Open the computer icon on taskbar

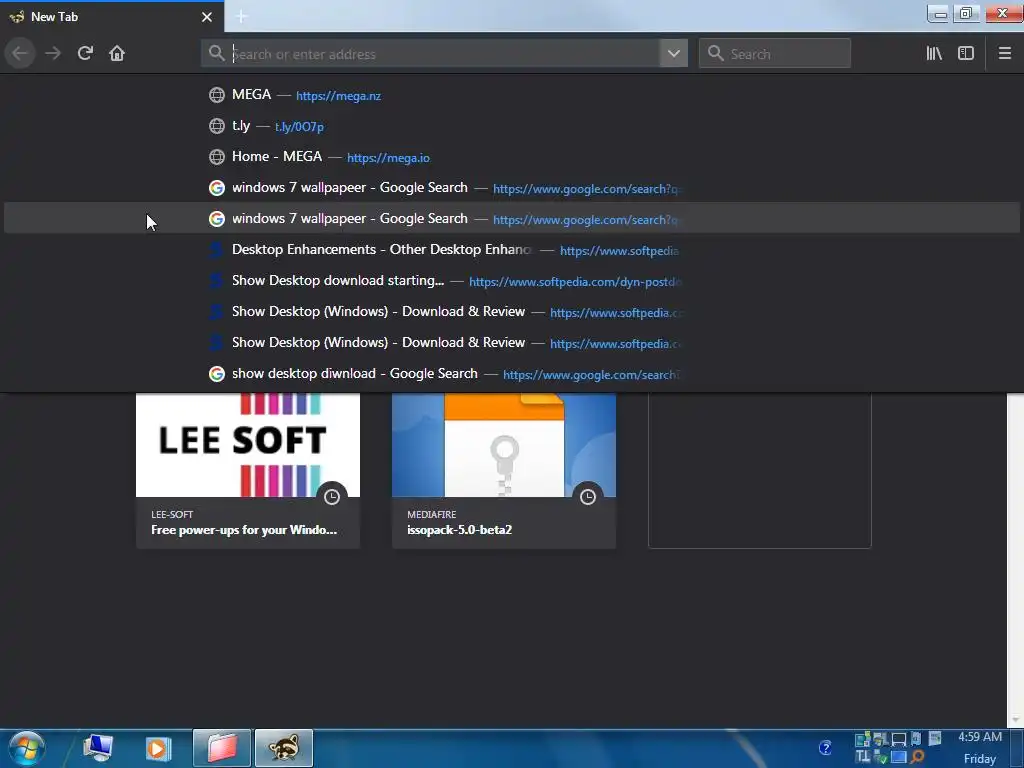click(97, 748)
